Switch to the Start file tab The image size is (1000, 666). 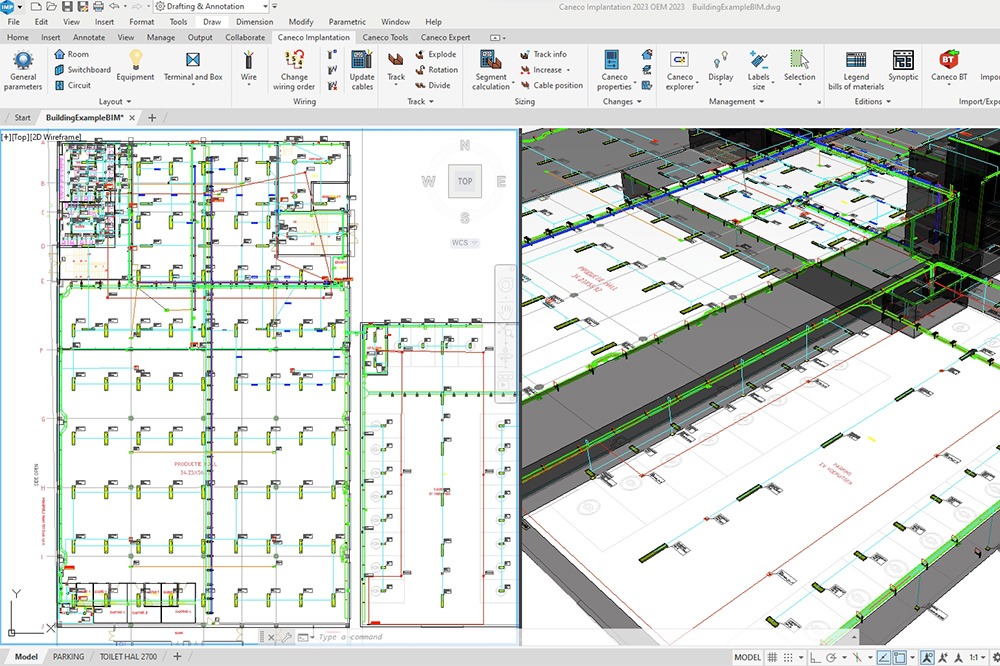22,117
